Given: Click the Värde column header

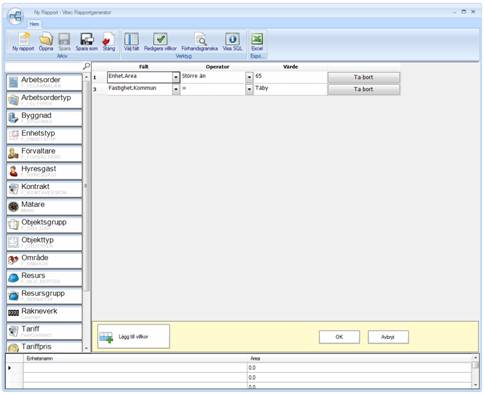Looking at the screenshot, I should 290,67.
